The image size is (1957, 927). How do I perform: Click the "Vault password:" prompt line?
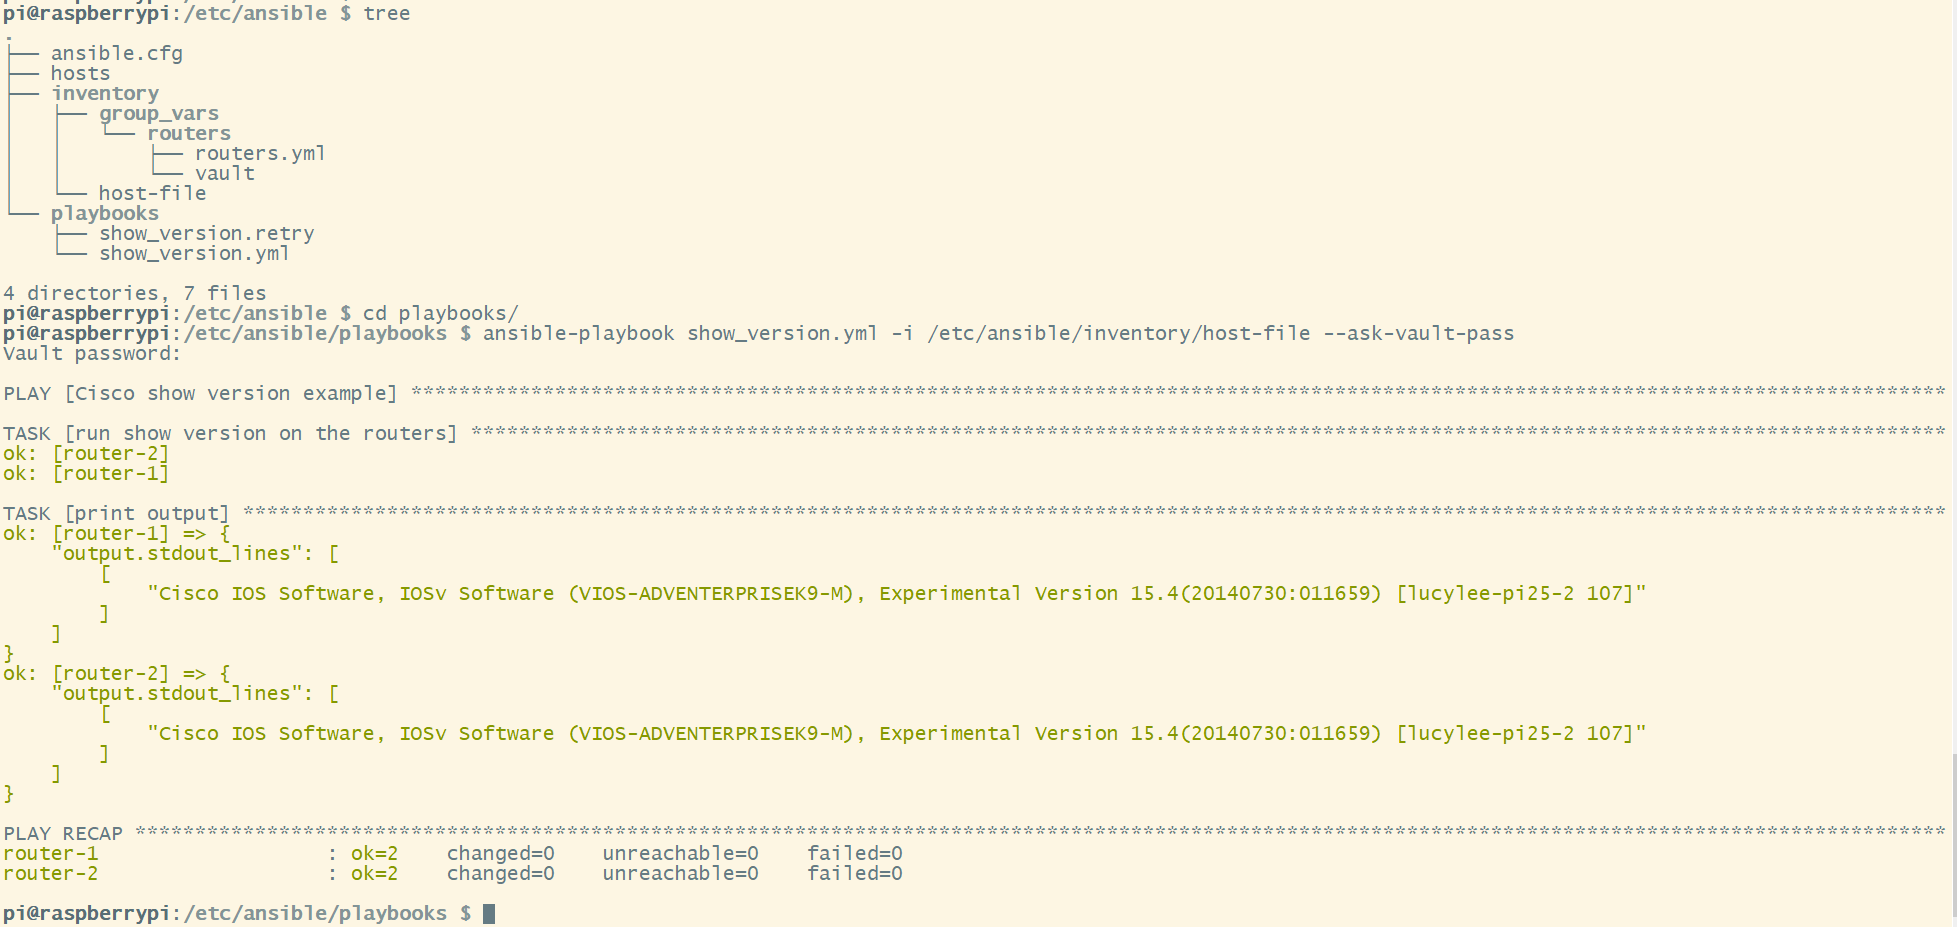tap(91, 354)
